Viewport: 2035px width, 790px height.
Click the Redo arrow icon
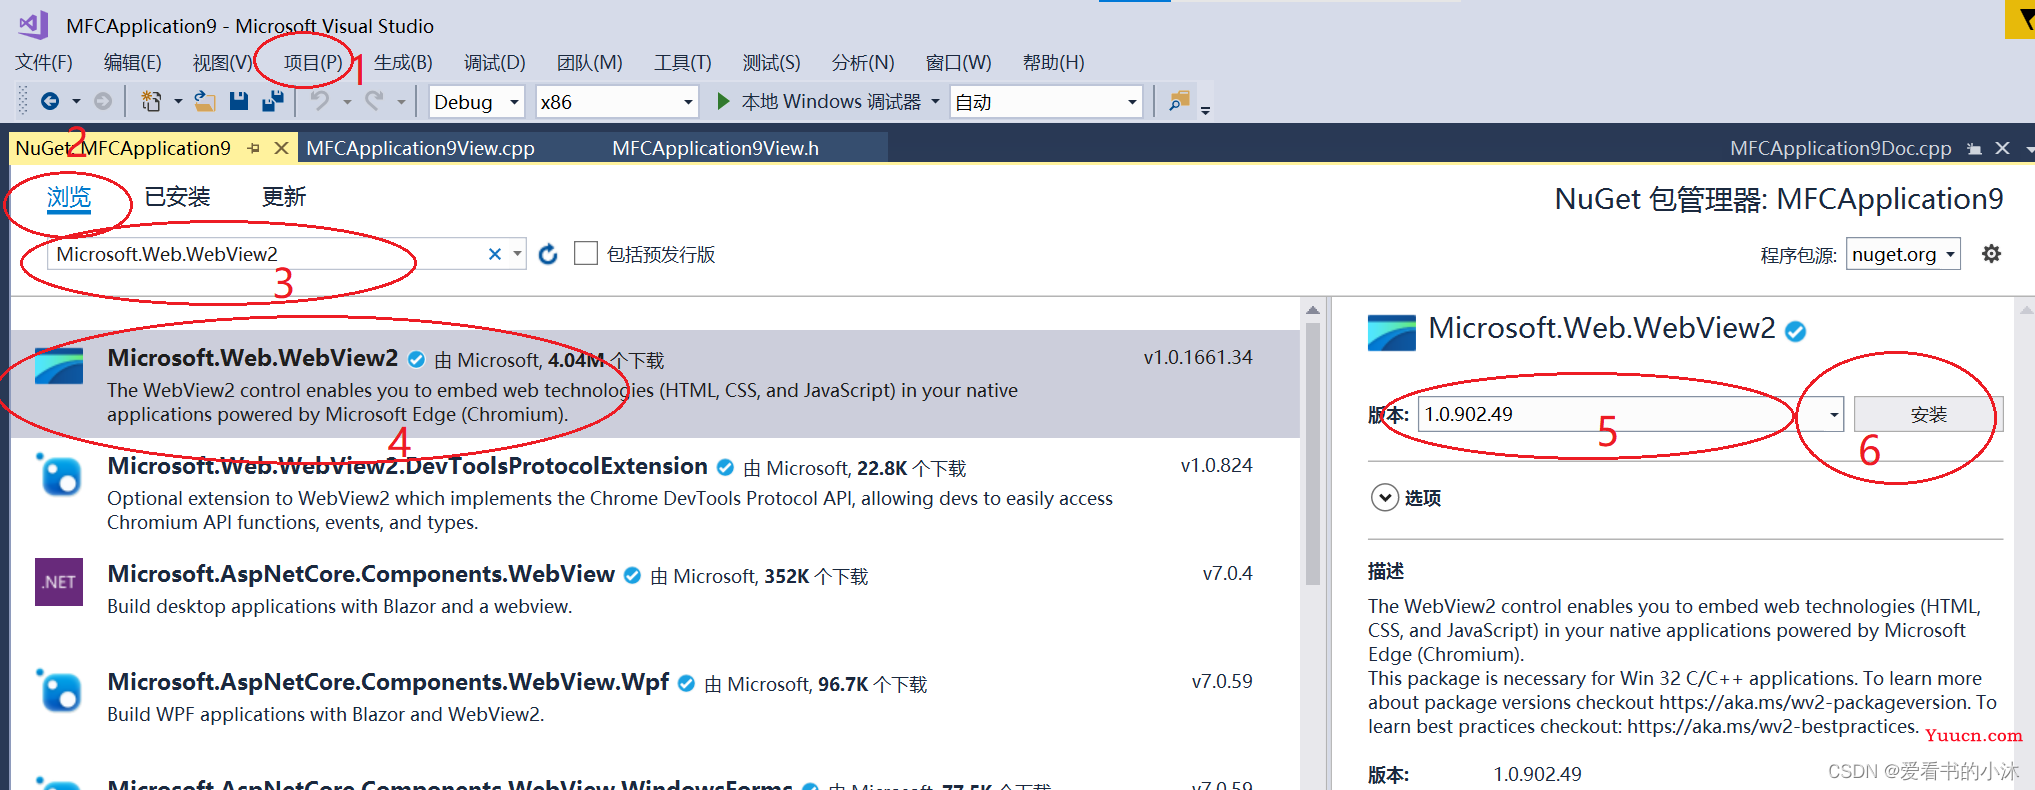pos(374,101)
